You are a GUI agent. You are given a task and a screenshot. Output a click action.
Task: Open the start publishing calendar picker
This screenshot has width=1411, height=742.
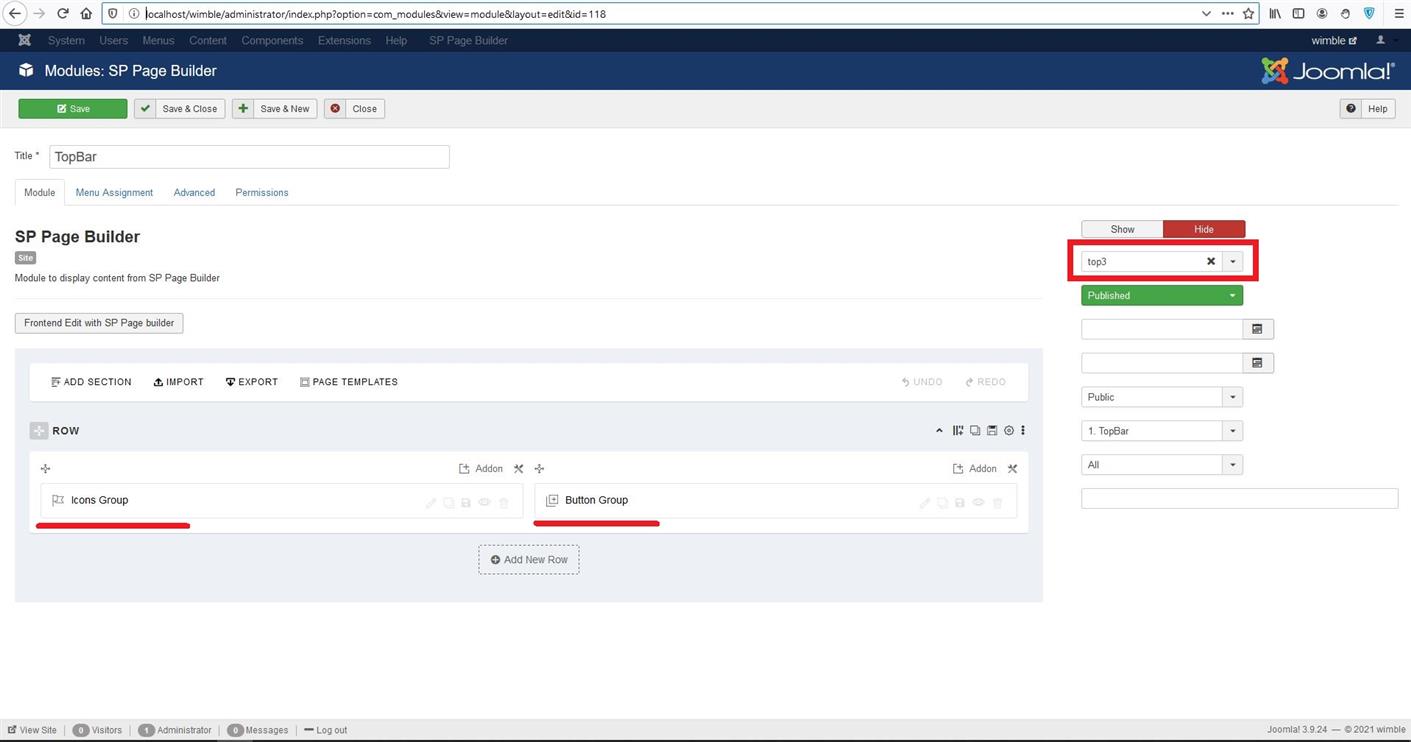click(x=1258, y=329)
